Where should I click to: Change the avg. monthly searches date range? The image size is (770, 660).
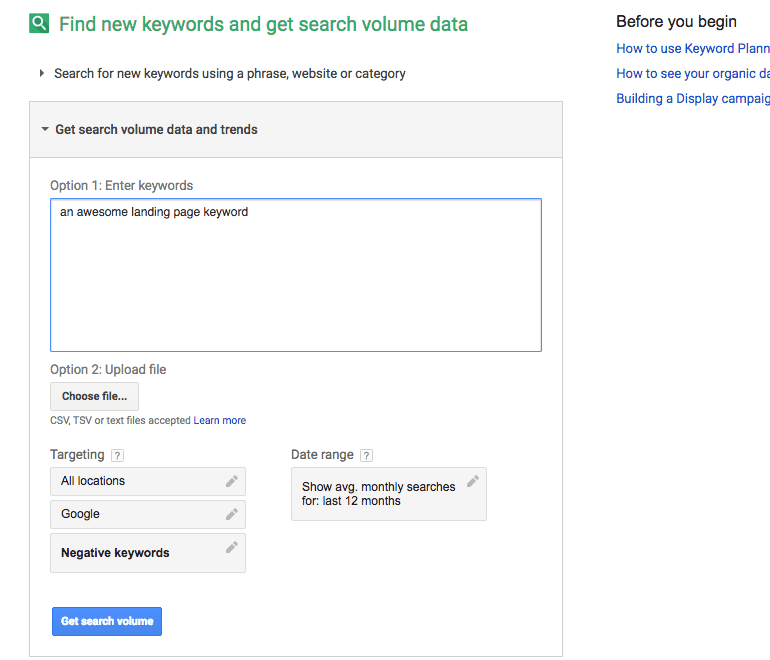coord(380,494)
